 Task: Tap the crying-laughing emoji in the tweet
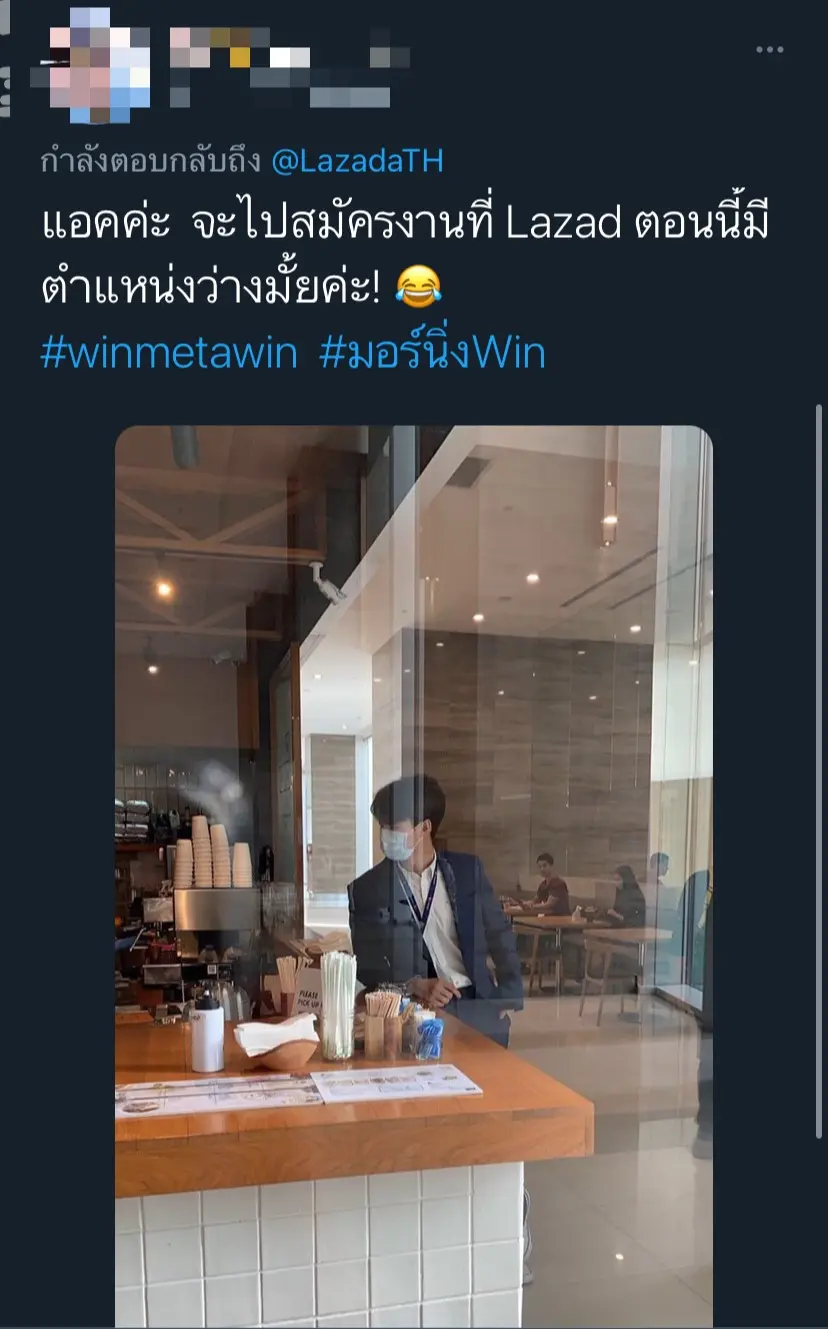pos(419,288)
